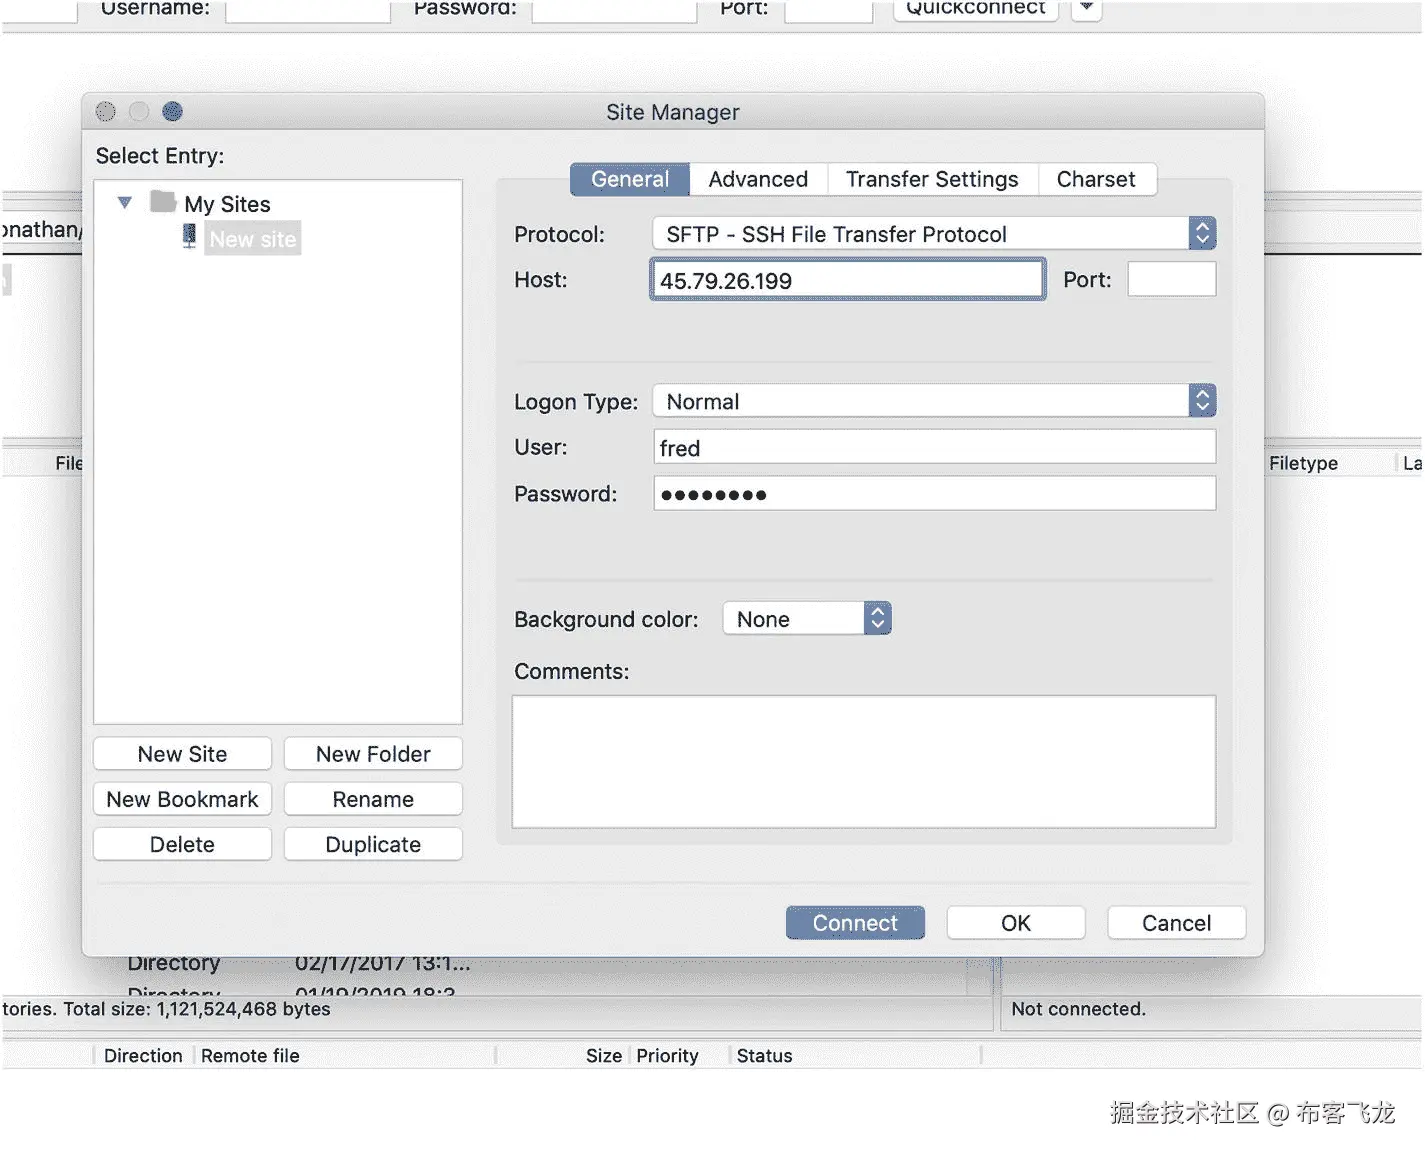This screenshot has width=1425, height=1156.
Task: Click the main window Username field
Action: click(x=308, y=9)
